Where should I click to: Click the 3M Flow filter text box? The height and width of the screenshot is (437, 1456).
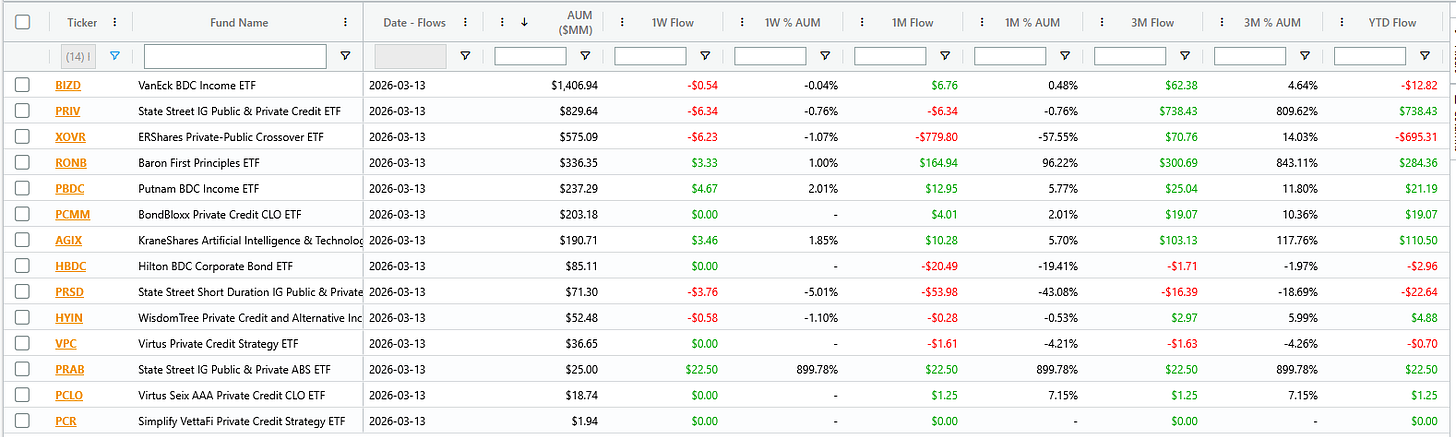pos(1130,56)
